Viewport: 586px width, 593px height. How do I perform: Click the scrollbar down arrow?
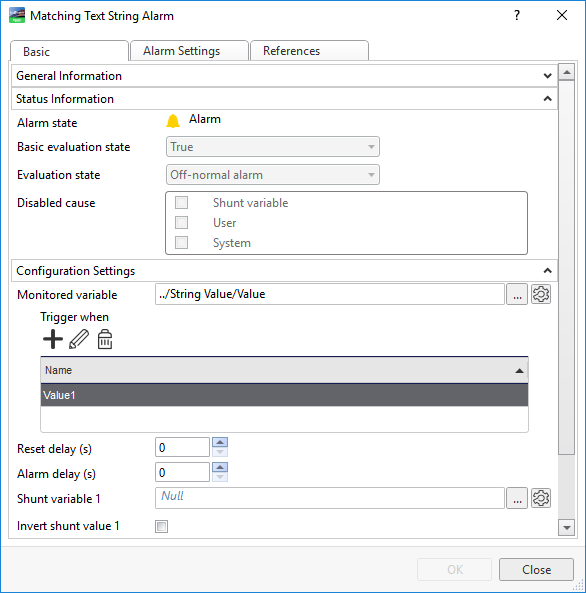[x=566, y=528]
